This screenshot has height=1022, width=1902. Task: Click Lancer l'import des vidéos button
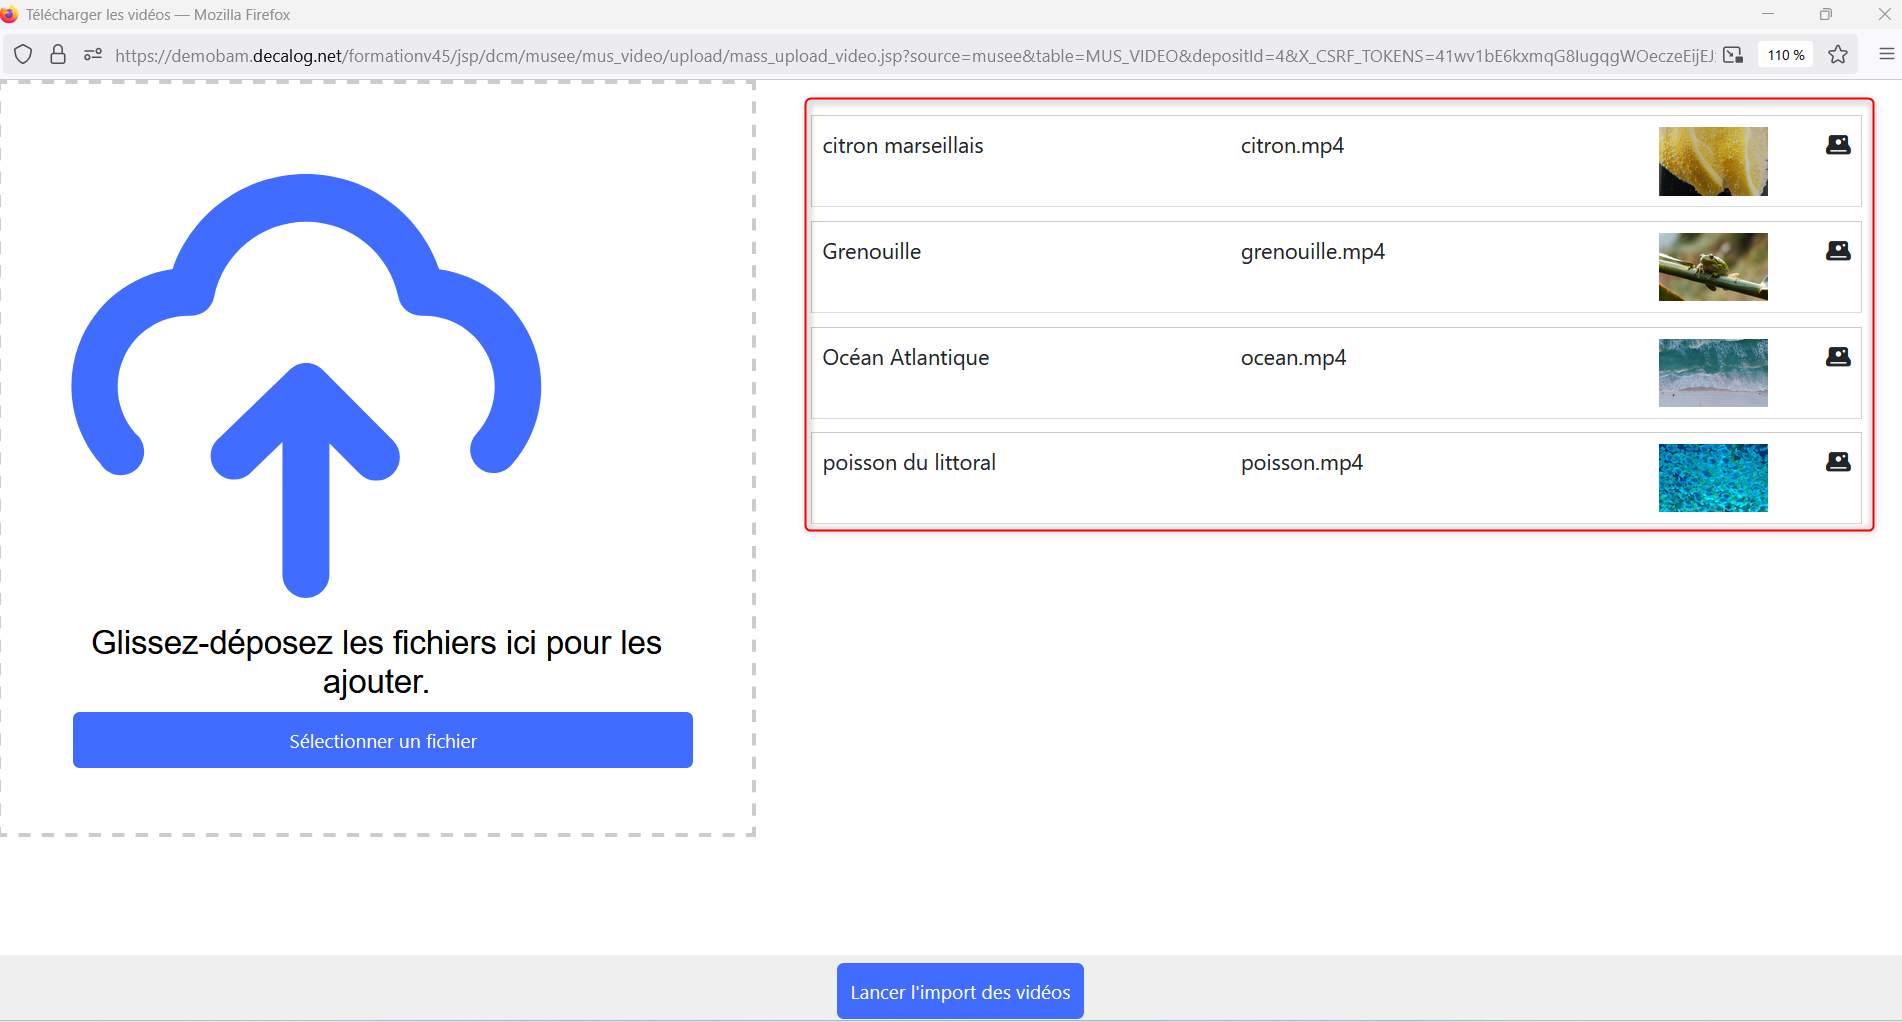click(x=959, y=992)
